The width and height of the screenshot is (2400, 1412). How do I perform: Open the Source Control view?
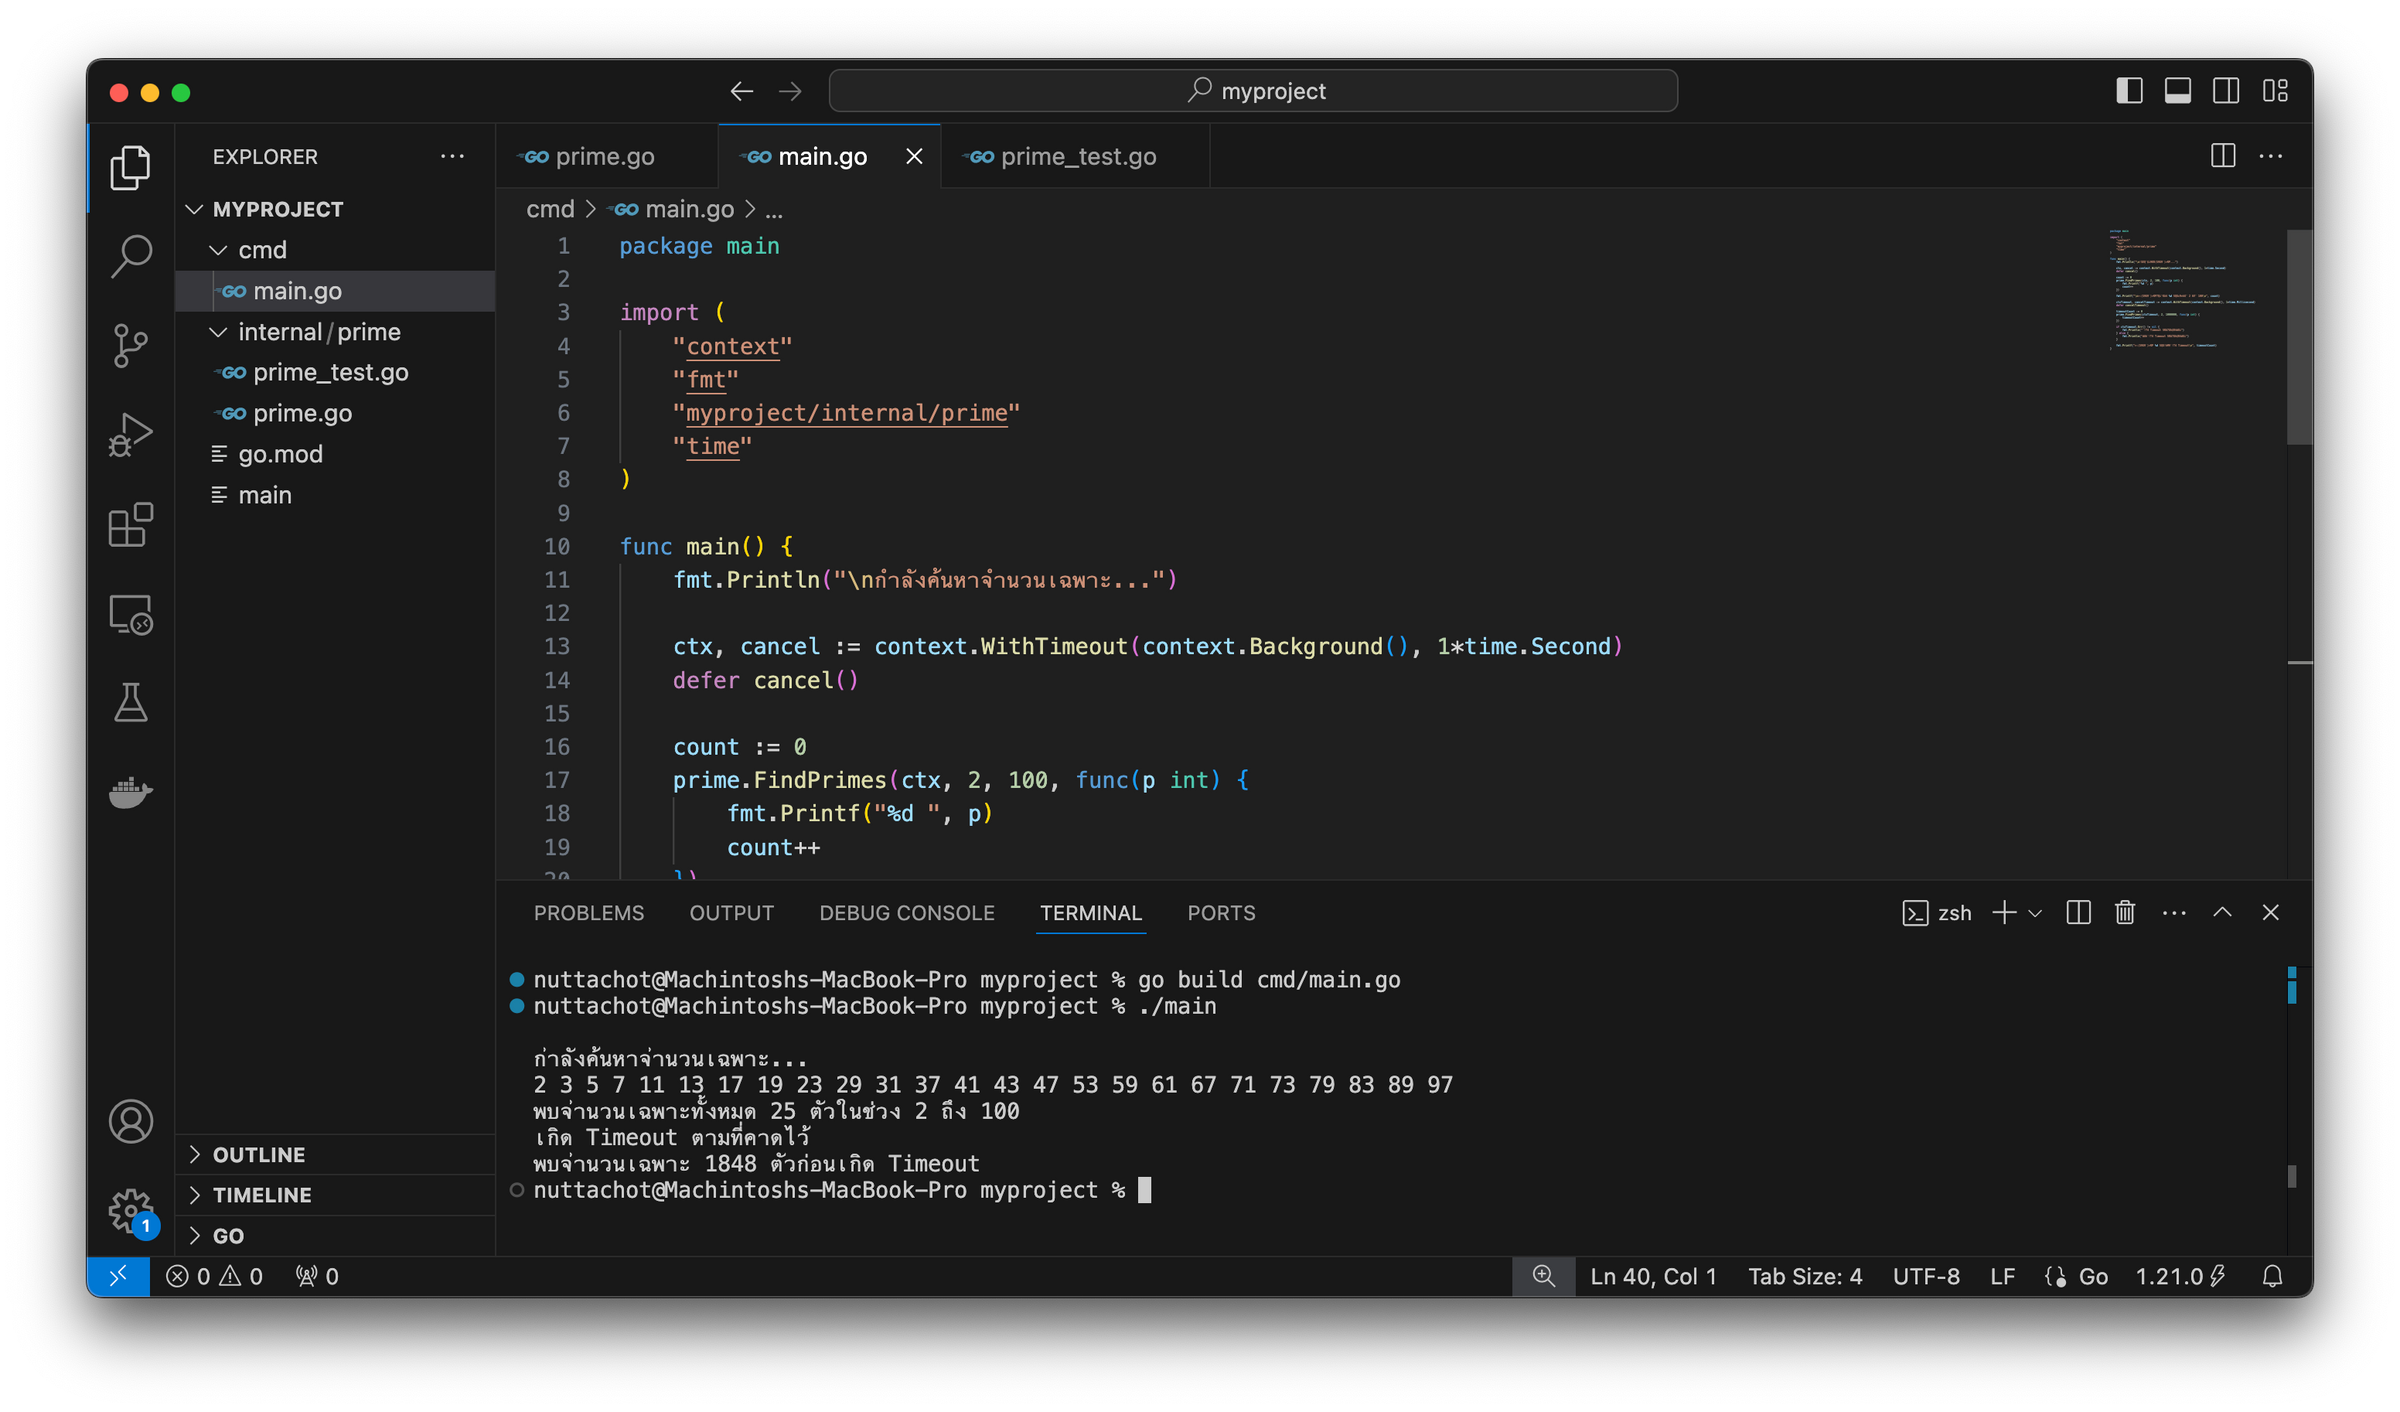click(x=130, y=344)
